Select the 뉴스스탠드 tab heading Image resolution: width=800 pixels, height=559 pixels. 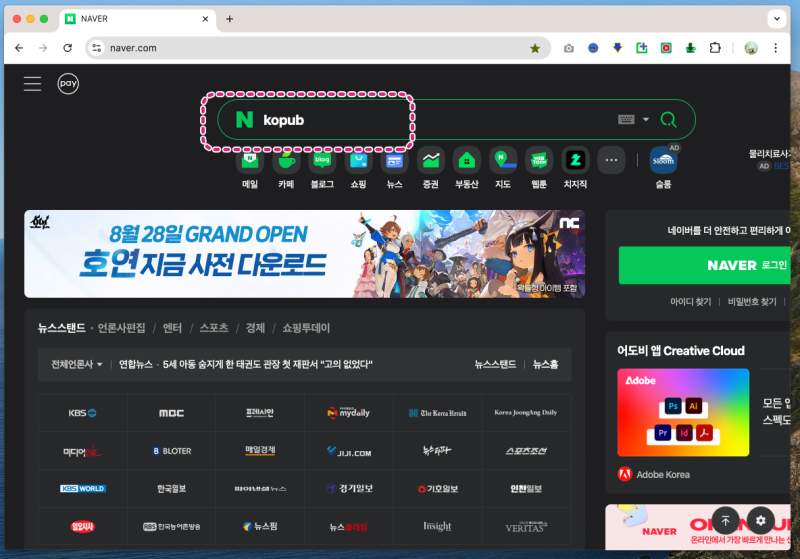[x=61, y=328]
